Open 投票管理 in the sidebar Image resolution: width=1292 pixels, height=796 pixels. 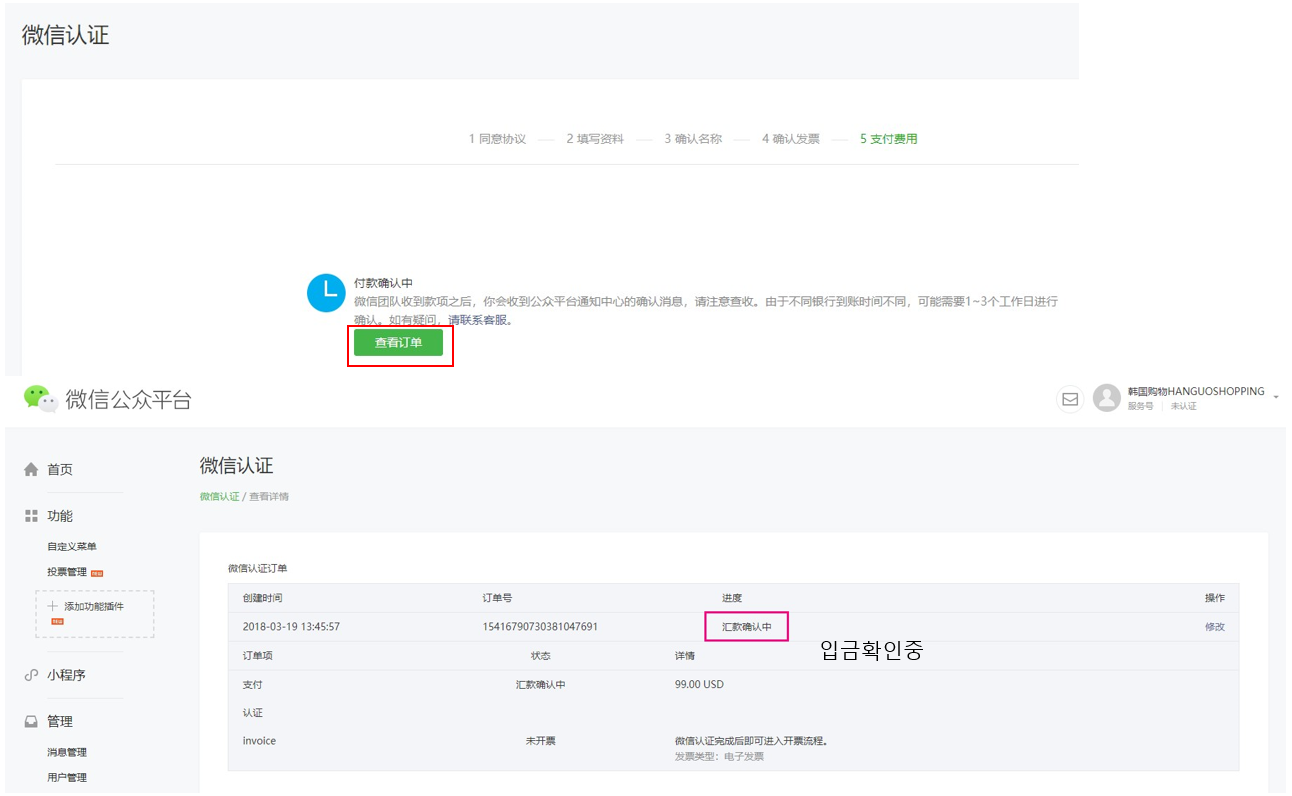tap(67, 572)
